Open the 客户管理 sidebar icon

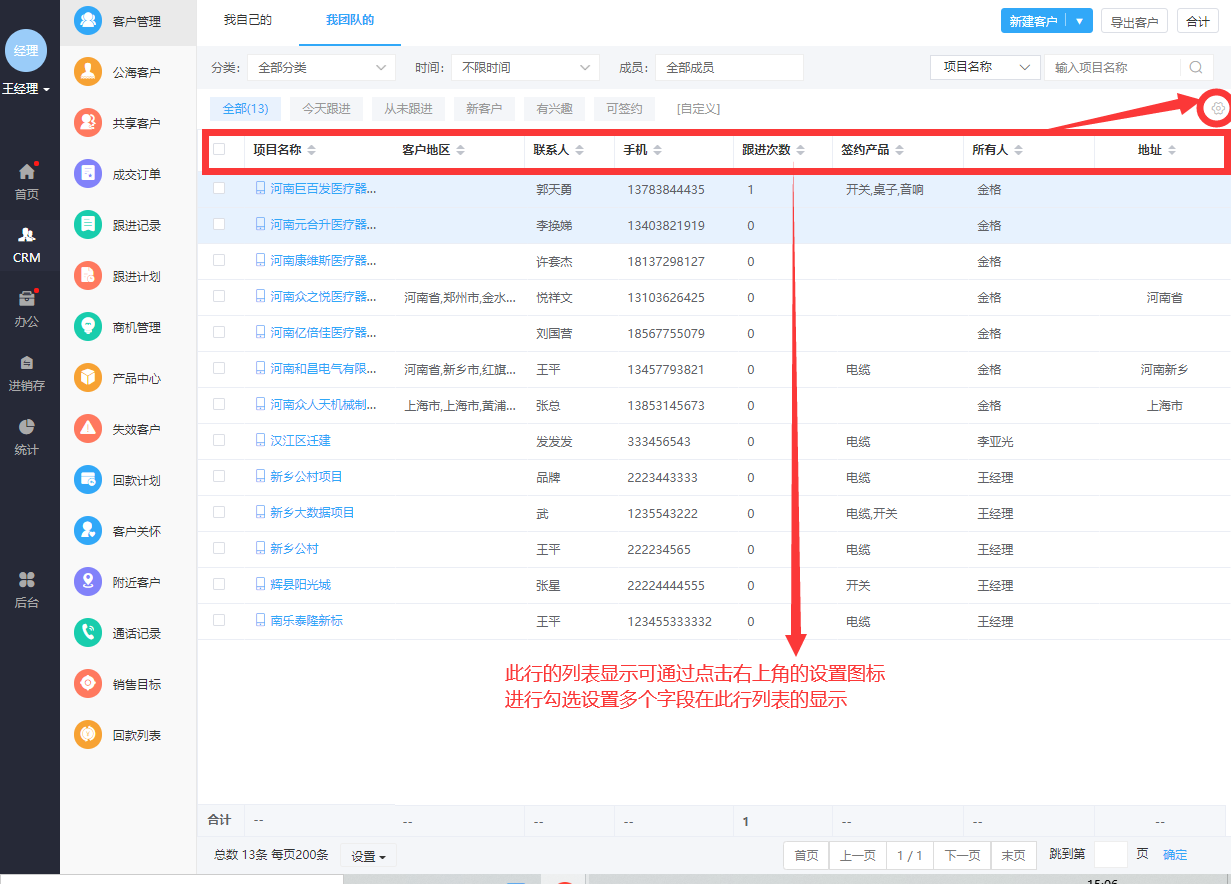[x=88, y=21]
